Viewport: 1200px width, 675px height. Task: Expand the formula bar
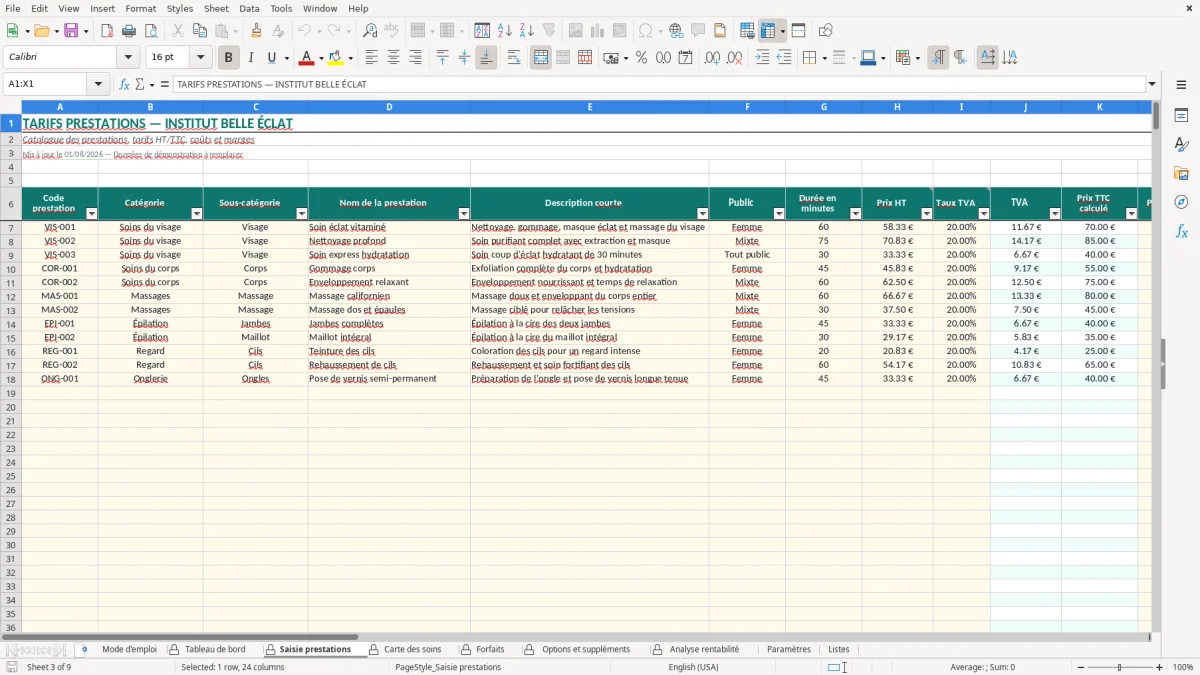pos(1152,84)
